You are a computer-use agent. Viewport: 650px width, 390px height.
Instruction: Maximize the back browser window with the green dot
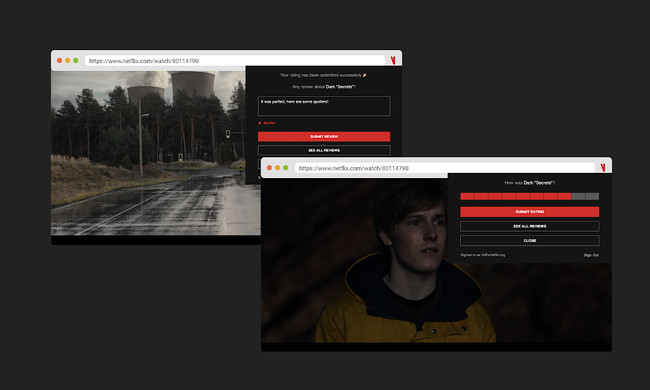(75, 61)
